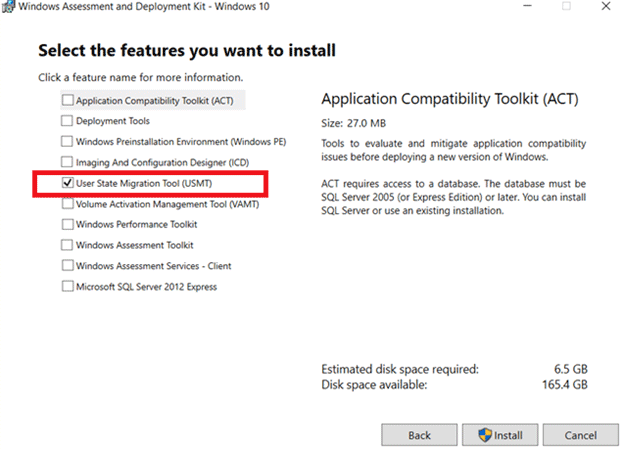Image resolution: width=620 pixels, height=450 pixels.
Task: Minimize the installer window
Action: tap(527, 6)
